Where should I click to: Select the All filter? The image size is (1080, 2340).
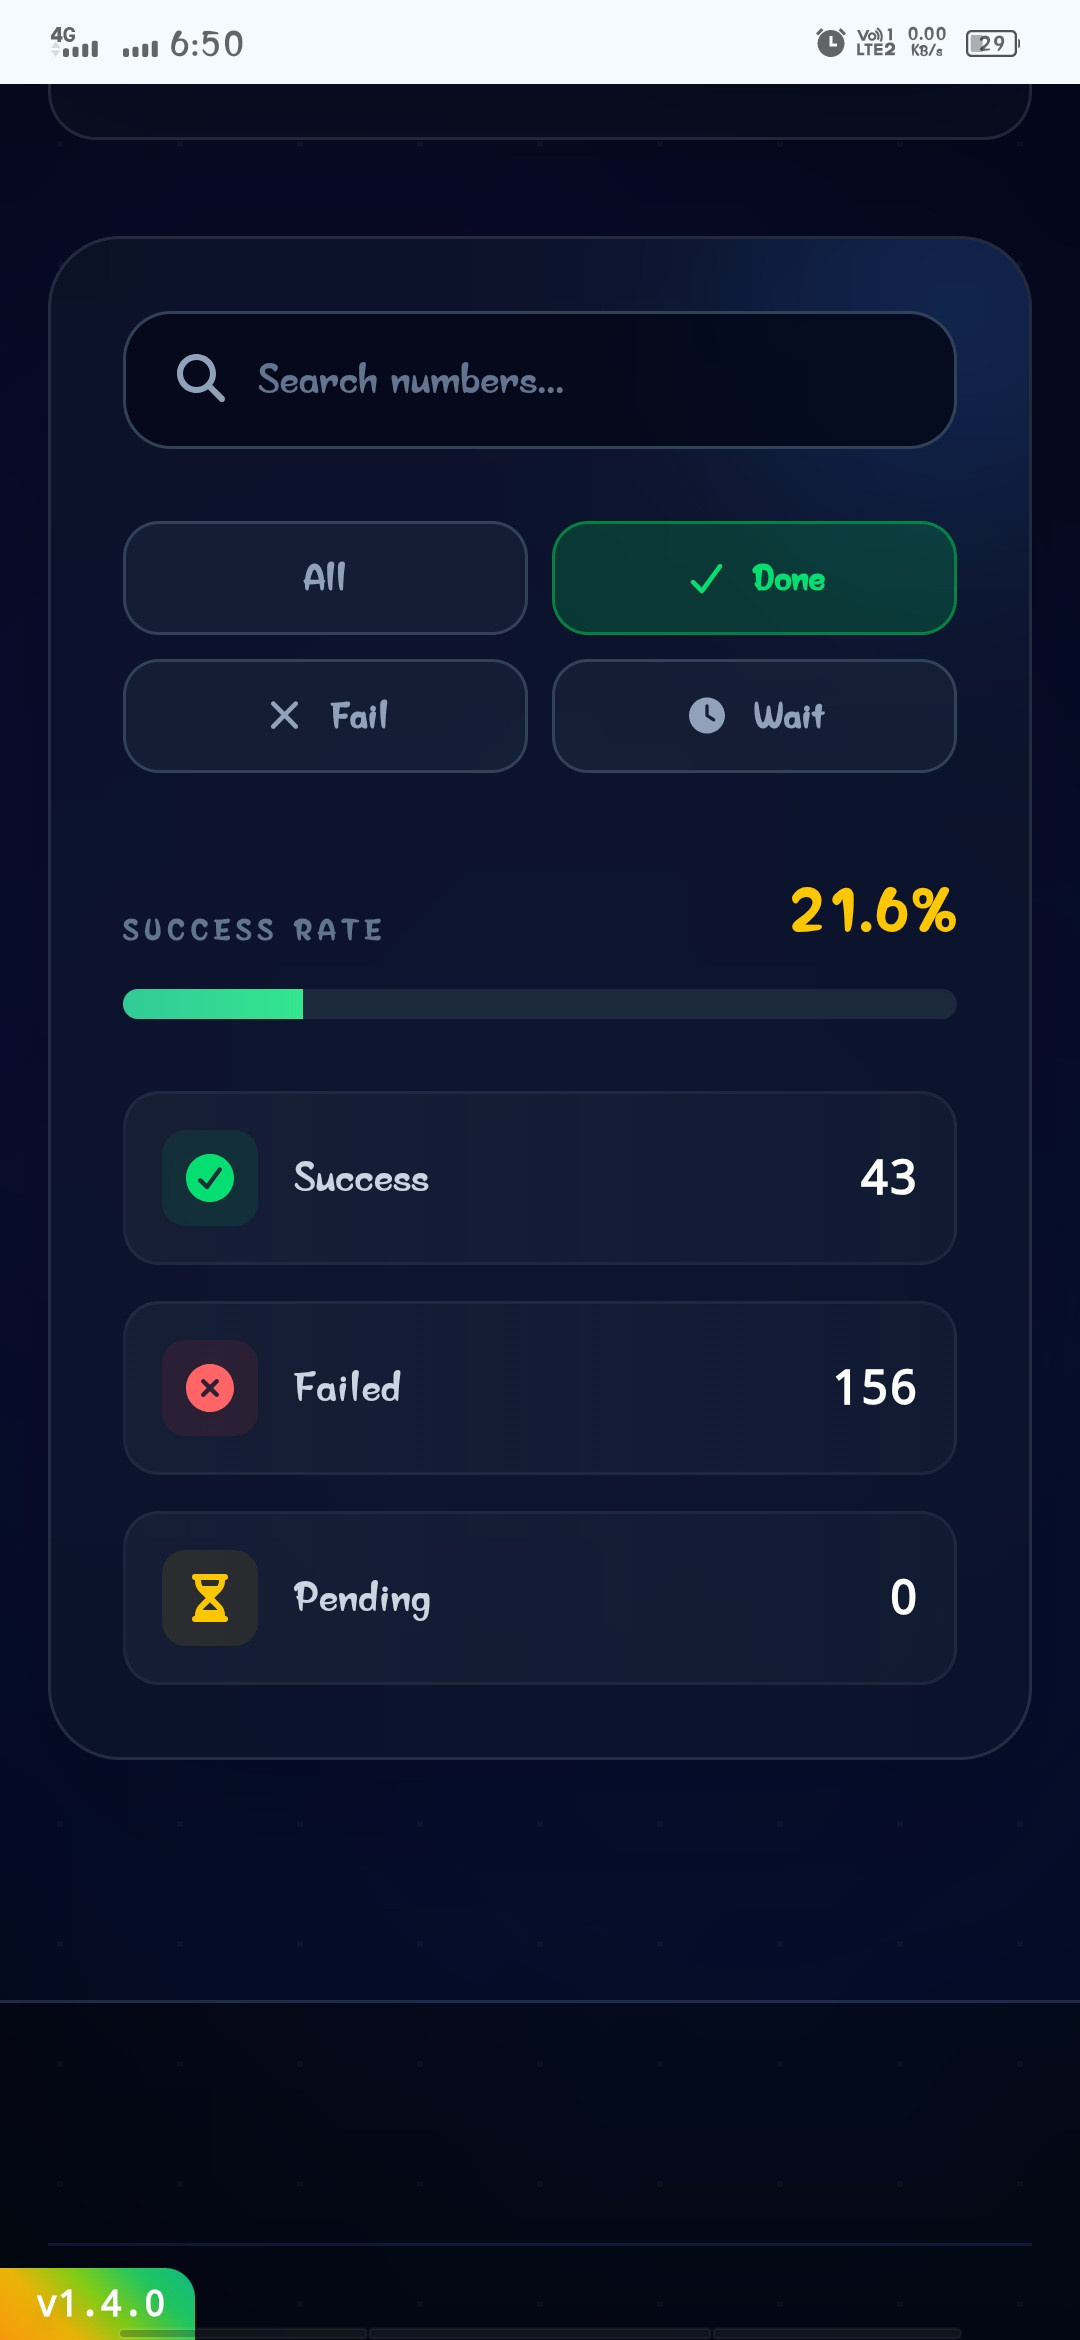click(325, 578)
